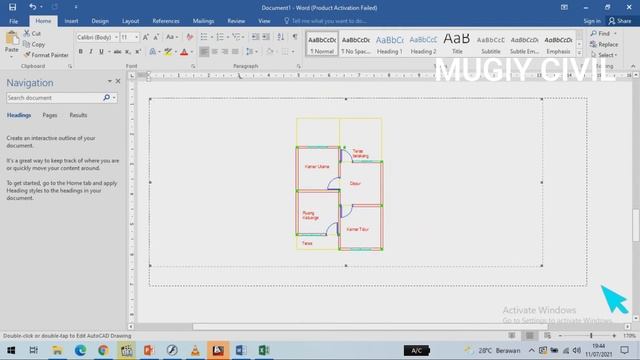Toggle italic formatting
The width and height of the screenshot is (640, 360).
pyautogui.click(x=91, y=52)
